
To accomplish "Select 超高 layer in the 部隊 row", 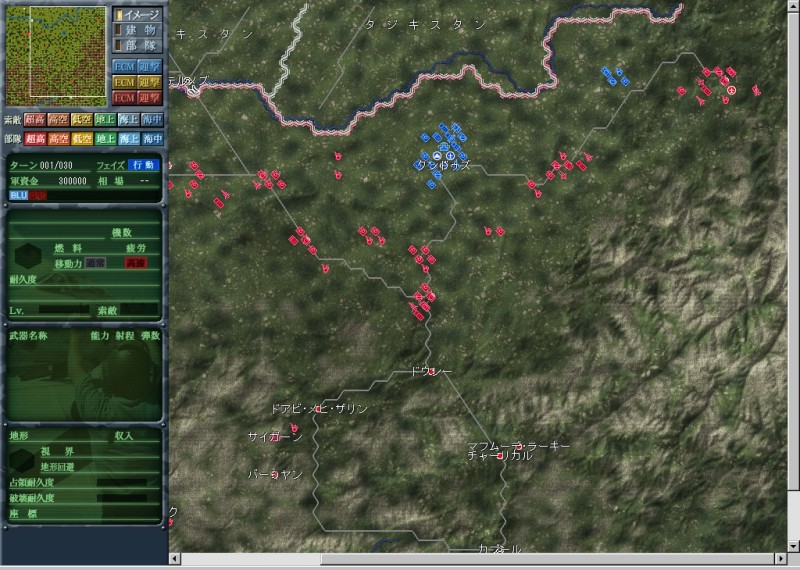I will coord(35,138).
